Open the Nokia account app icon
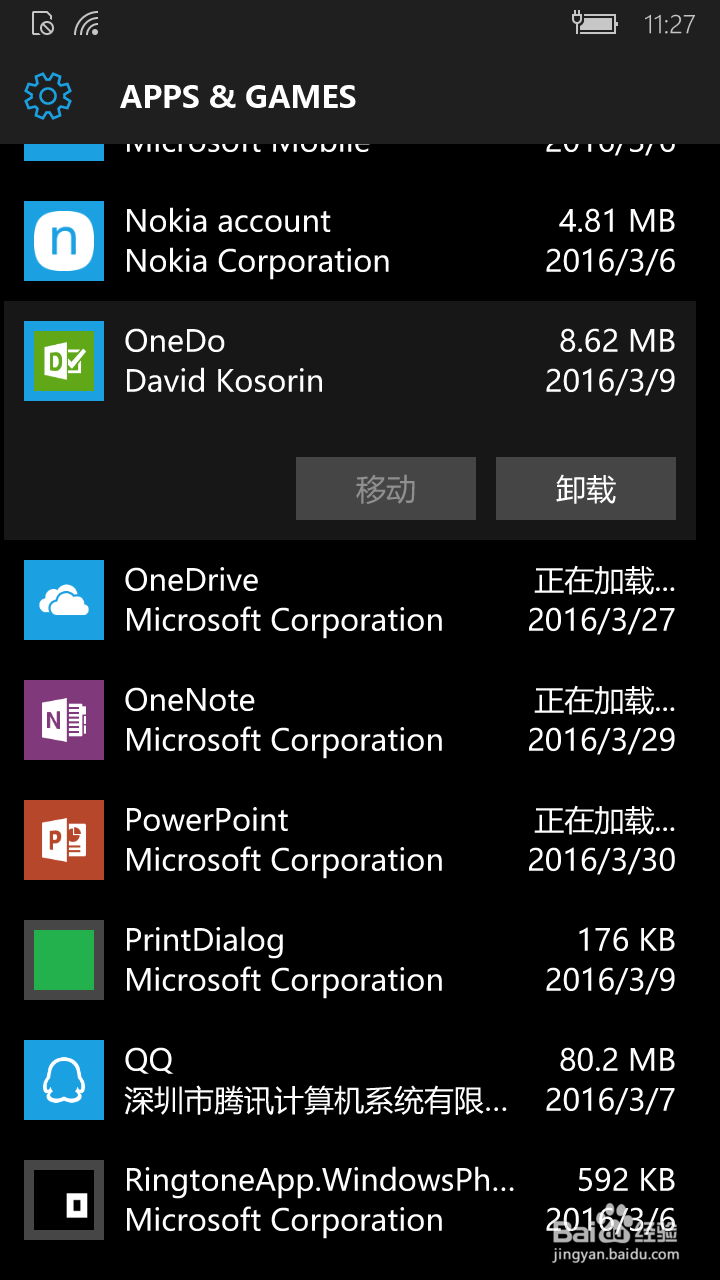 pos(64,241)
